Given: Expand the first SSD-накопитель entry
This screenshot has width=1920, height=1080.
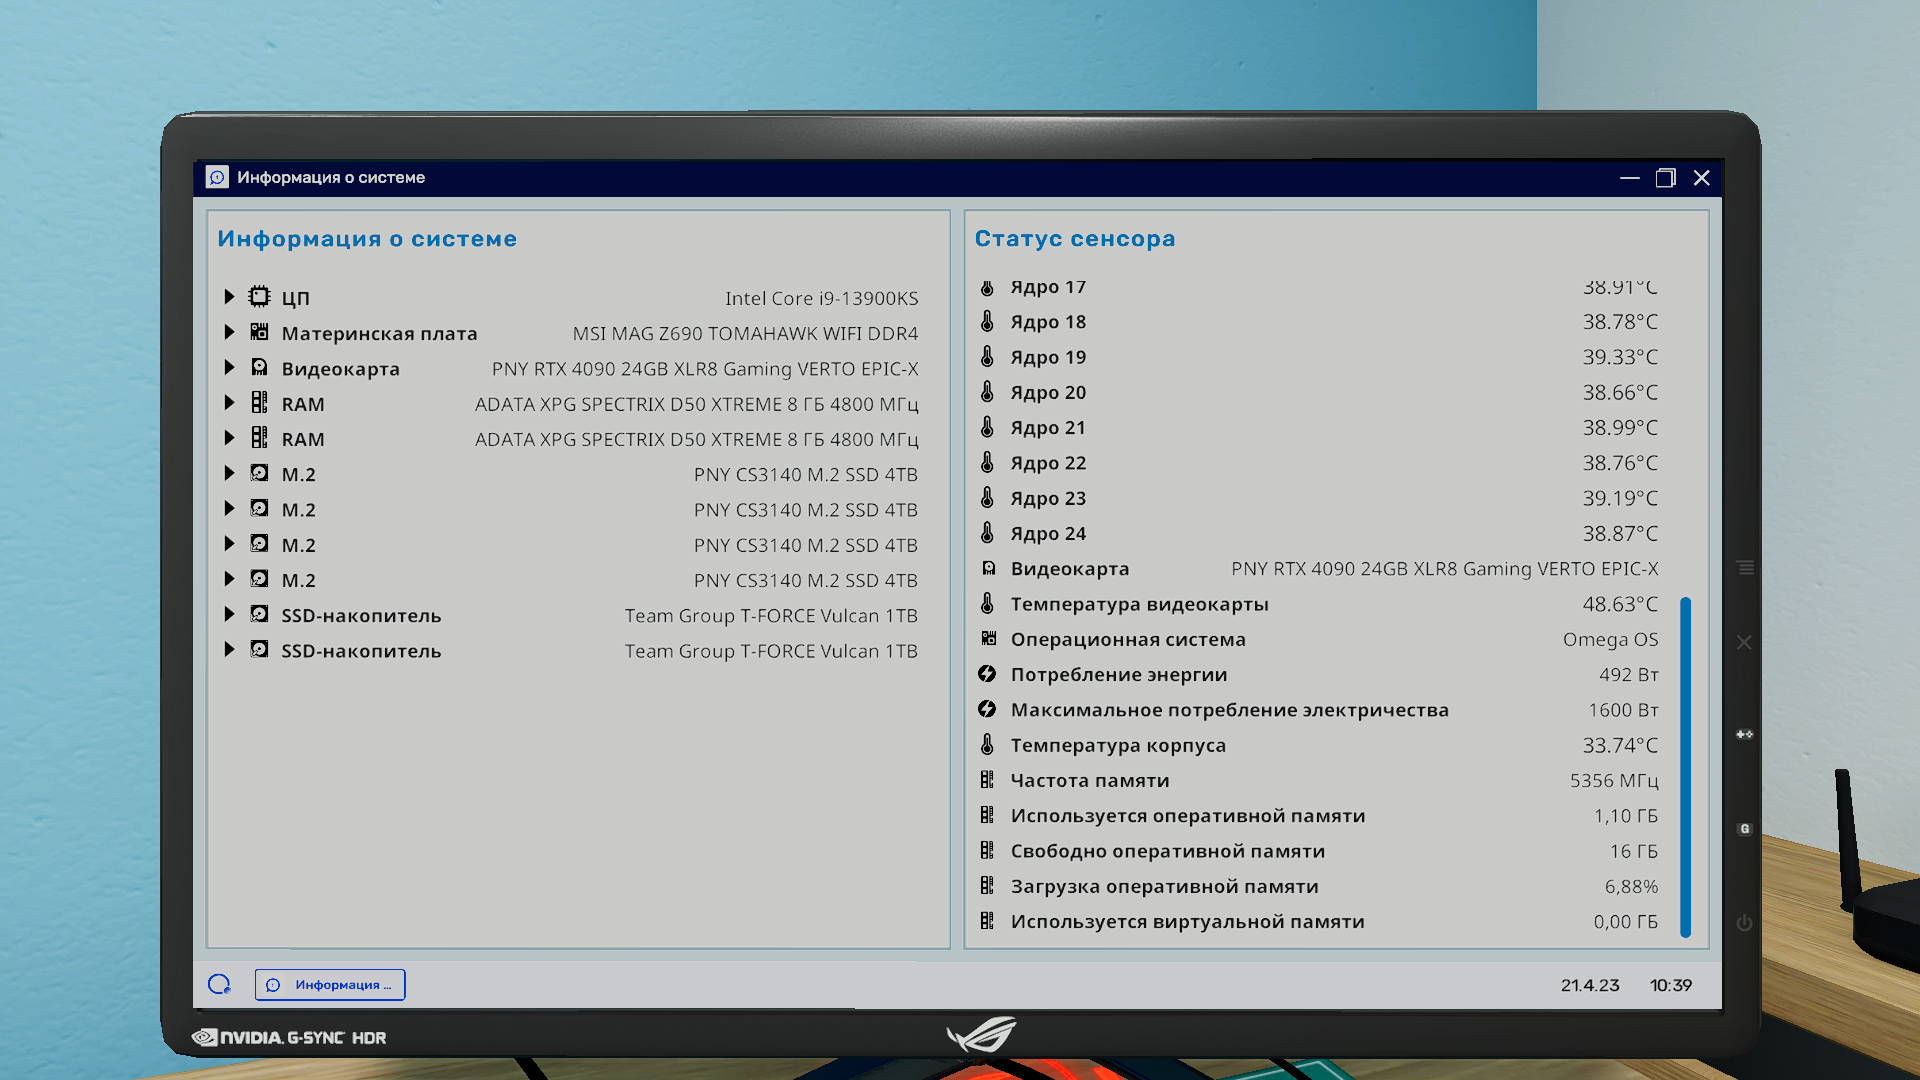Looking at the screenshot, I should [x=229, y=614].
